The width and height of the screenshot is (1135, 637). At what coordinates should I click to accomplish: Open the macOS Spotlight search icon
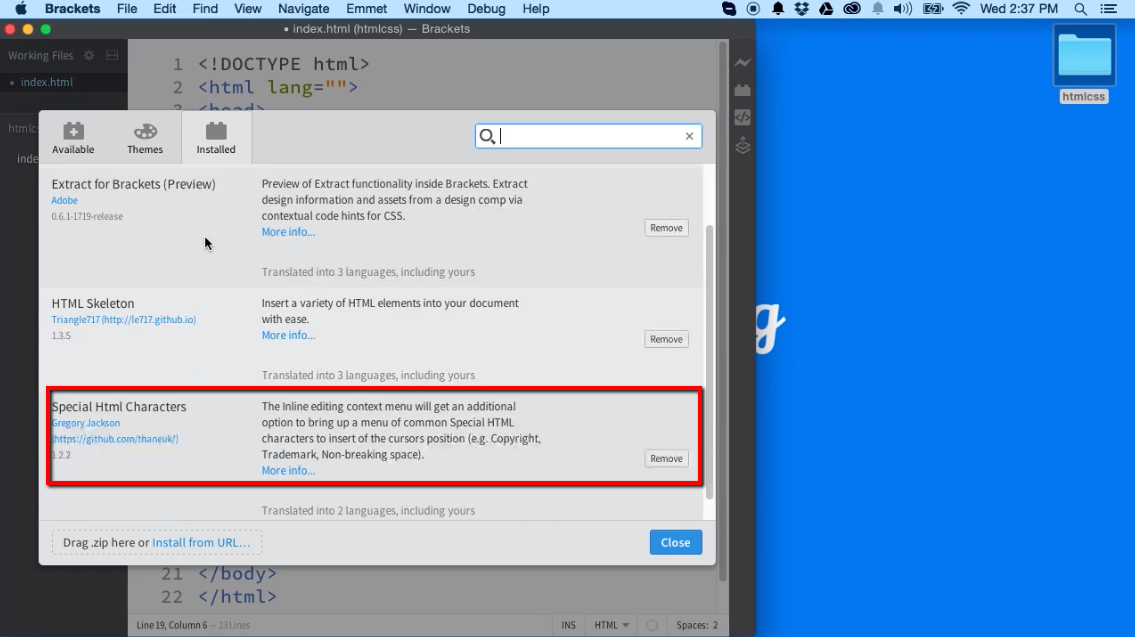1080,9
